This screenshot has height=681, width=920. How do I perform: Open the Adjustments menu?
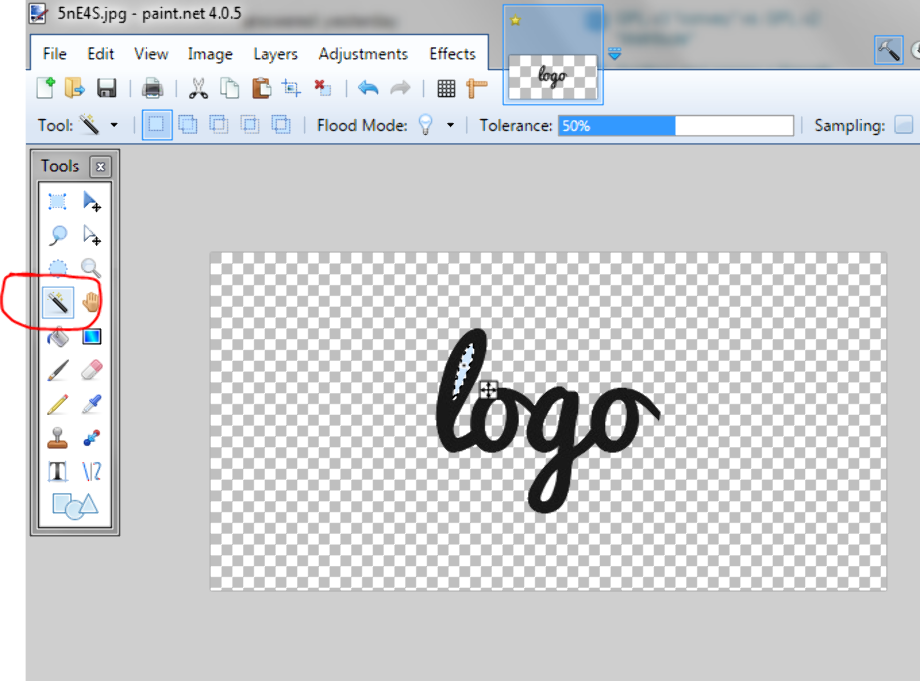tap(363, 54)
